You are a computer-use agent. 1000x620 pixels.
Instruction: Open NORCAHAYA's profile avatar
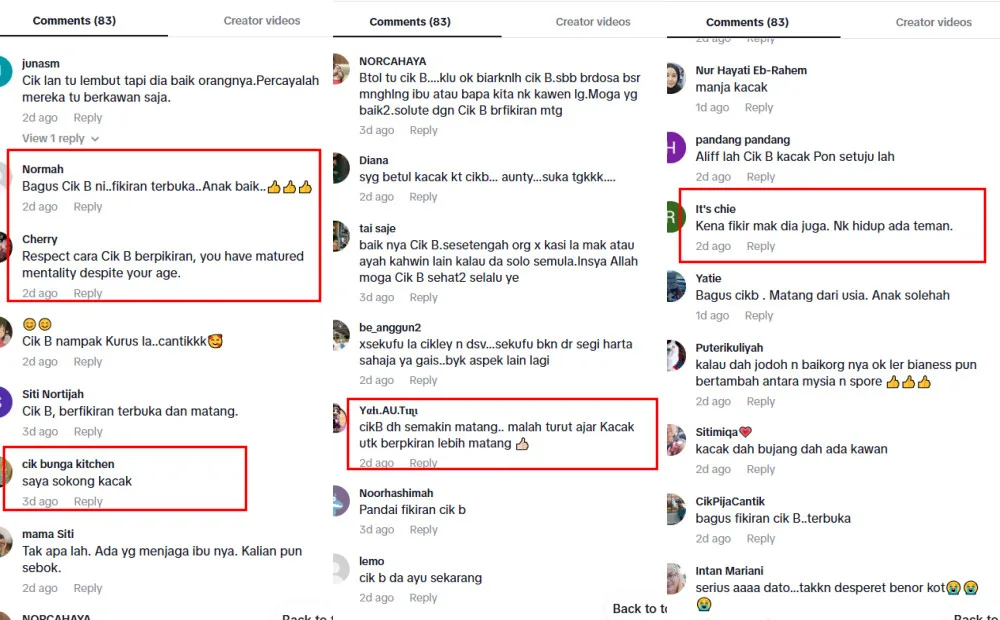click(x=341, y=69)
